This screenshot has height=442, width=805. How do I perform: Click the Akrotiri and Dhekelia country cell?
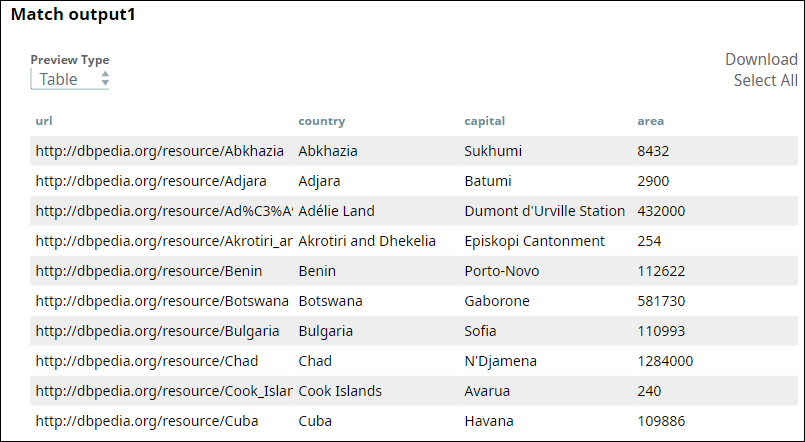[x=367, y=241]
